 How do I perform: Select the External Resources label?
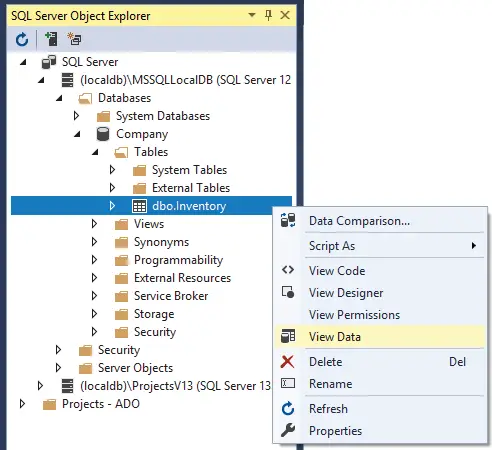182,278
